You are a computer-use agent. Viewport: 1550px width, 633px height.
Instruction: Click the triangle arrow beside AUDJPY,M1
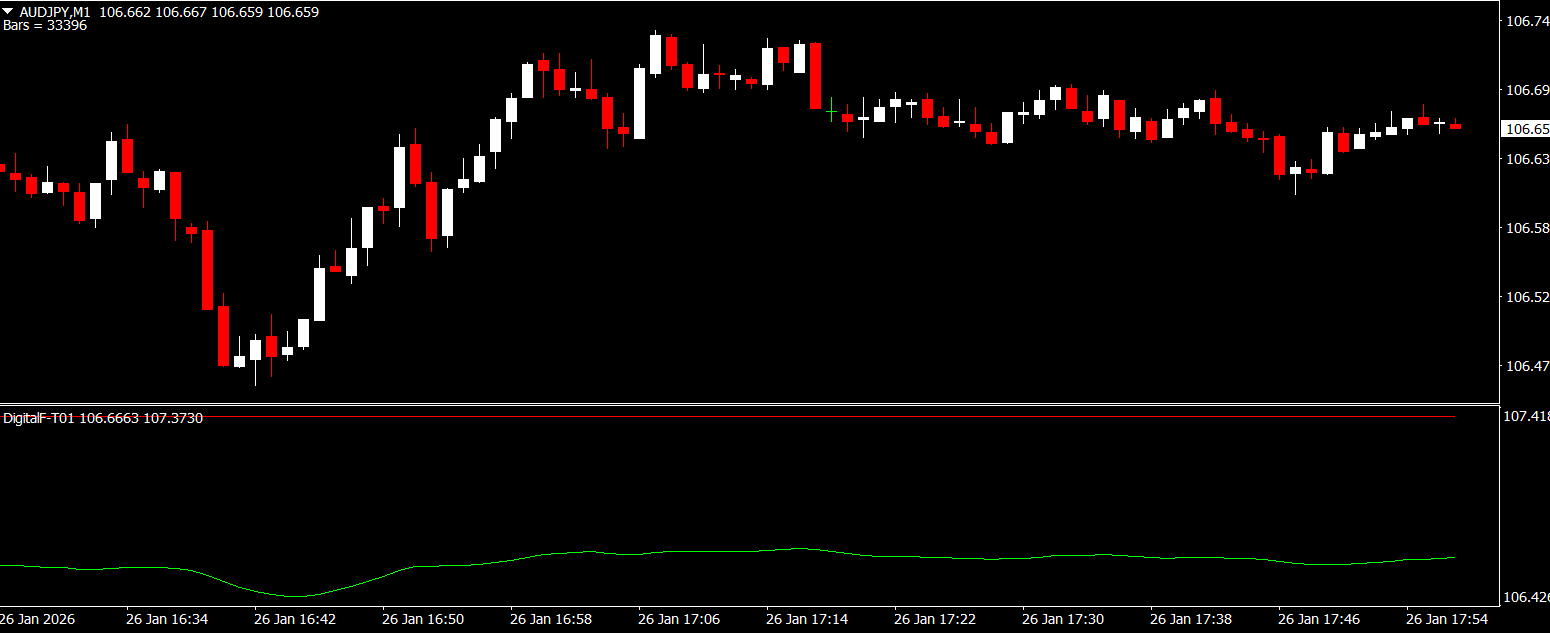[x=8, y=12]
